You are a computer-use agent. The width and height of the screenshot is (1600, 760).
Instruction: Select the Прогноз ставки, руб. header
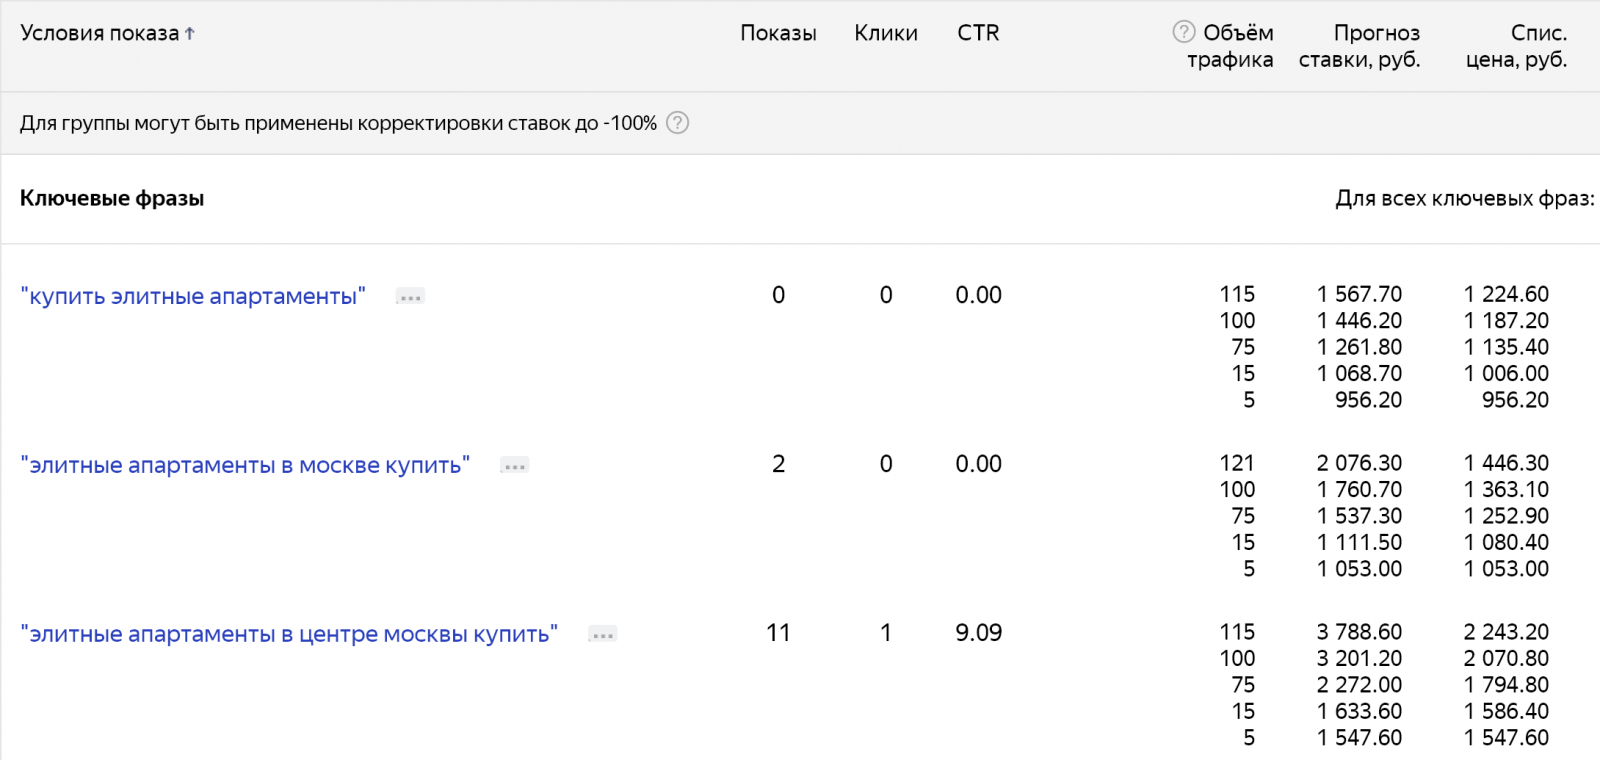[x=1359, y=46]
